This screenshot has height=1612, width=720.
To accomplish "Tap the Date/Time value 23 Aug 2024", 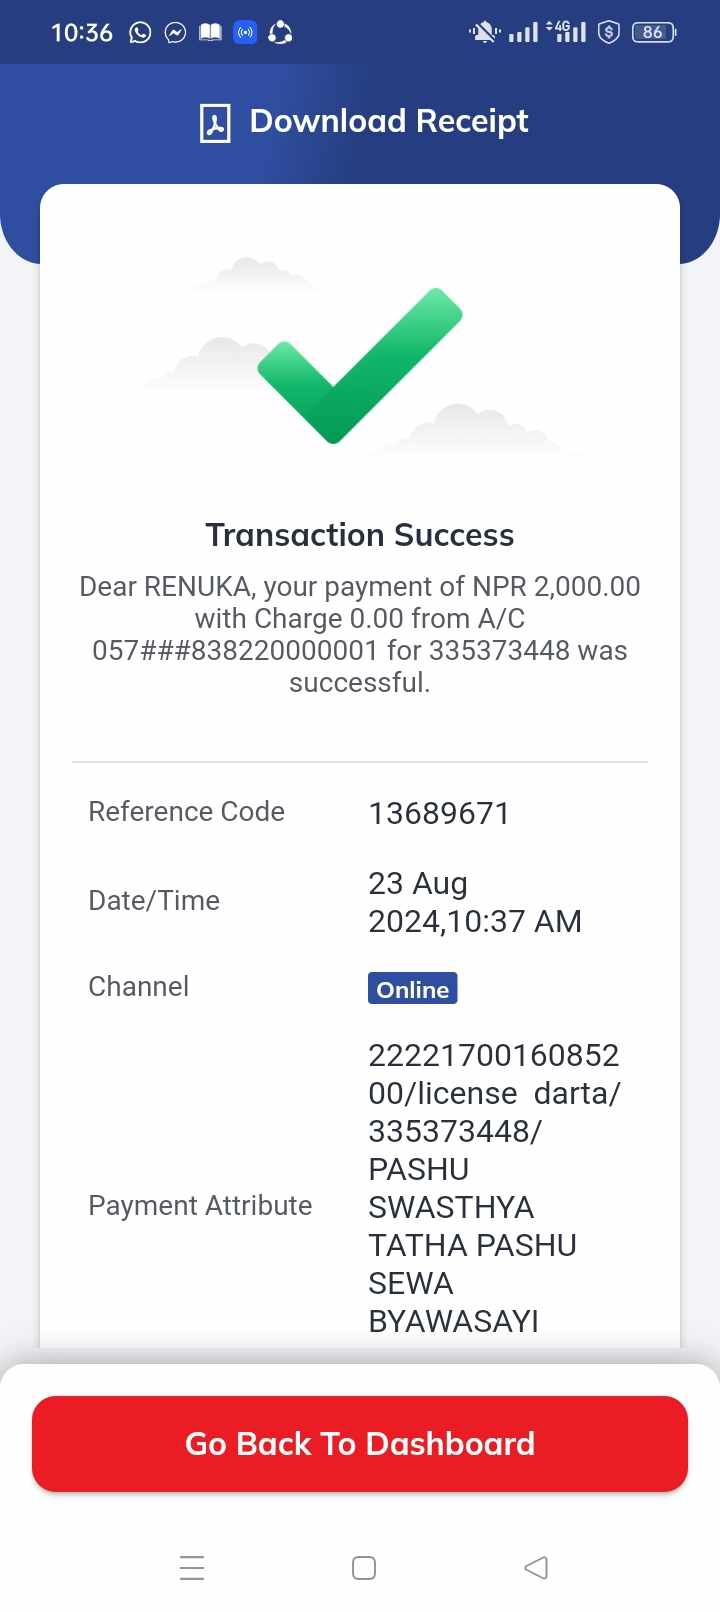I will pos(475,902).
